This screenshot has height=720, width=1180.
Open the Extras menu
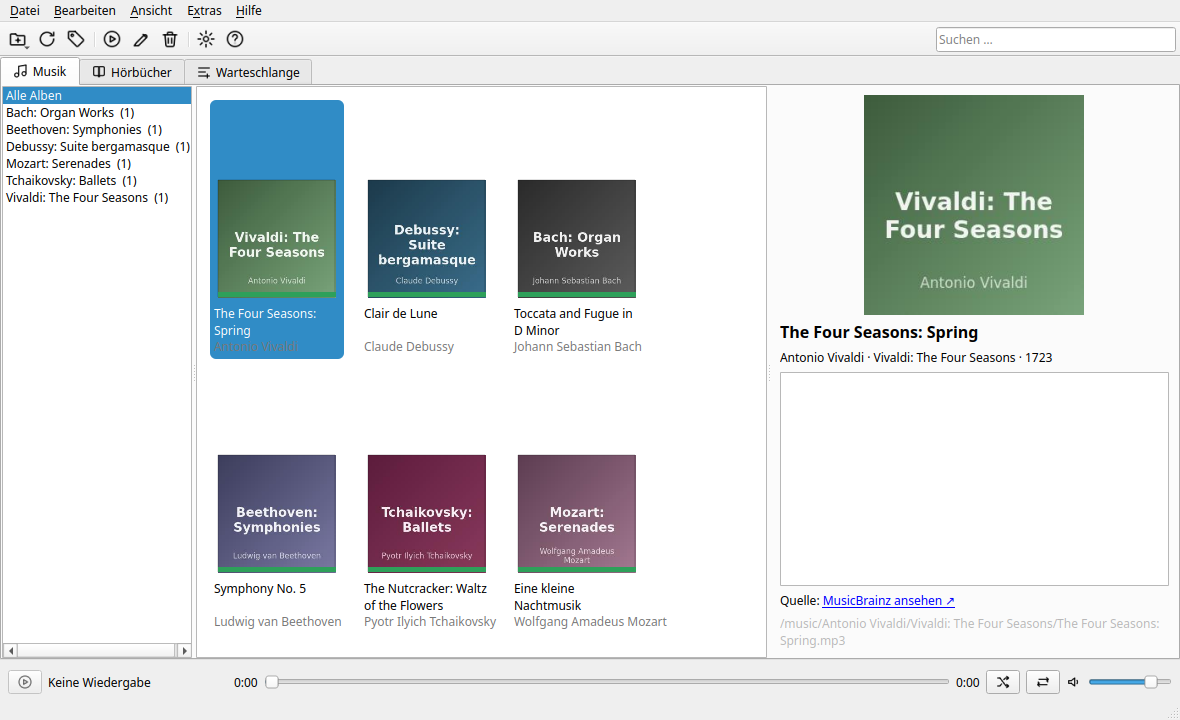pos(205,11)
